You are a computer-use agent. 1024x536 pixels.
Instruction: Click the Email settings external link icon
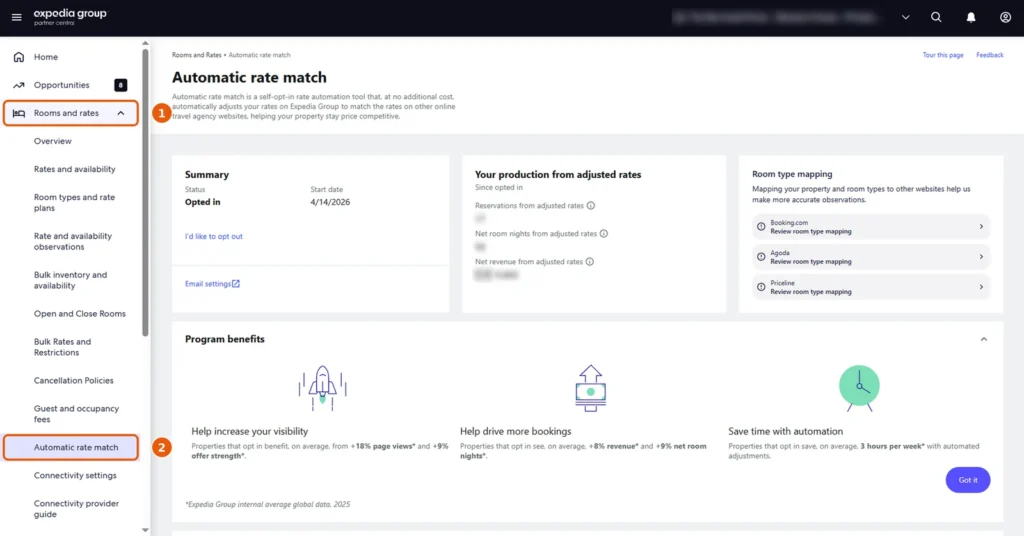point(236,283)
